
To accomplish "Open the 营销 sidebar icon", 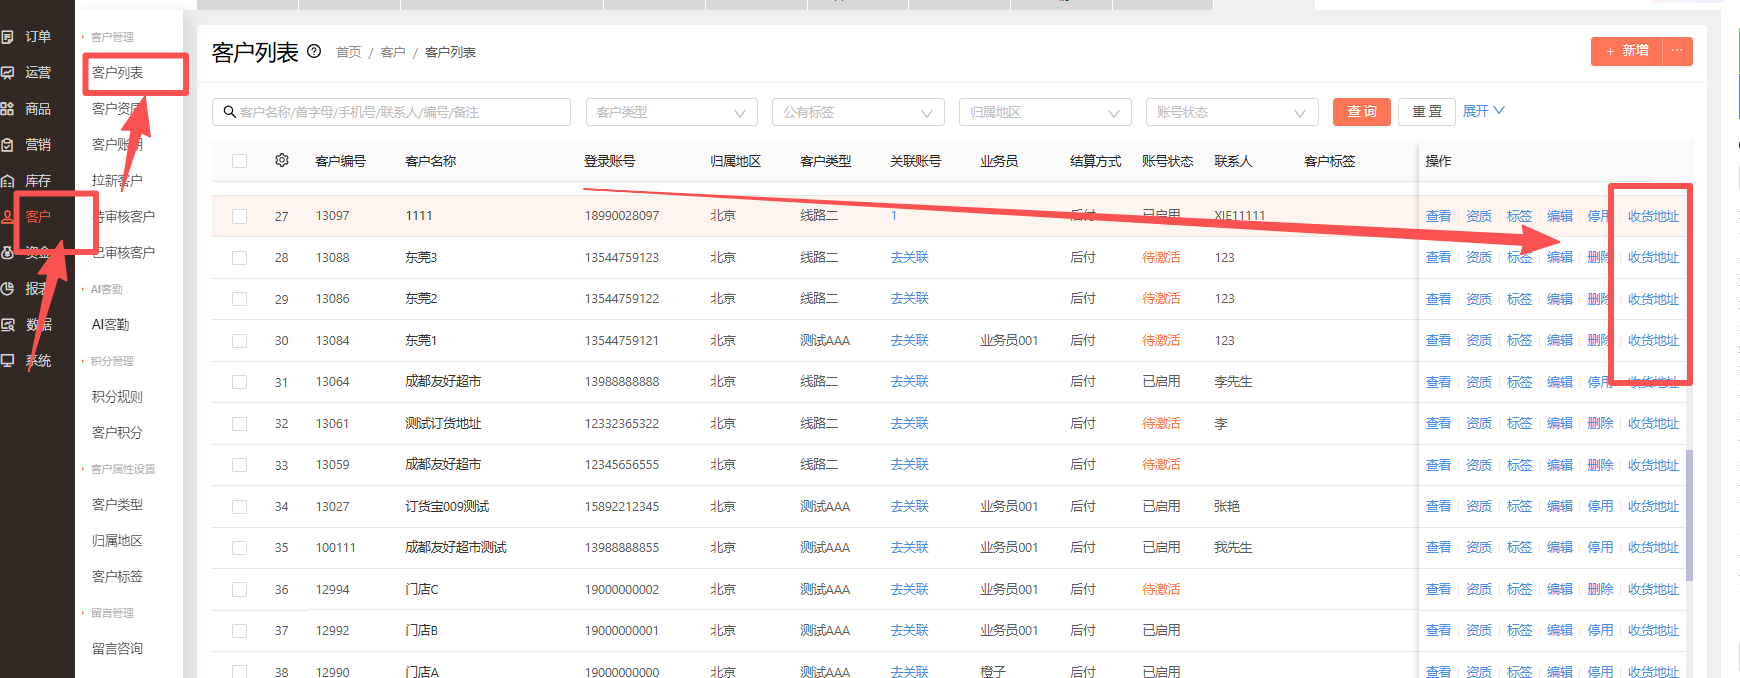I will (x=7, y=145).
